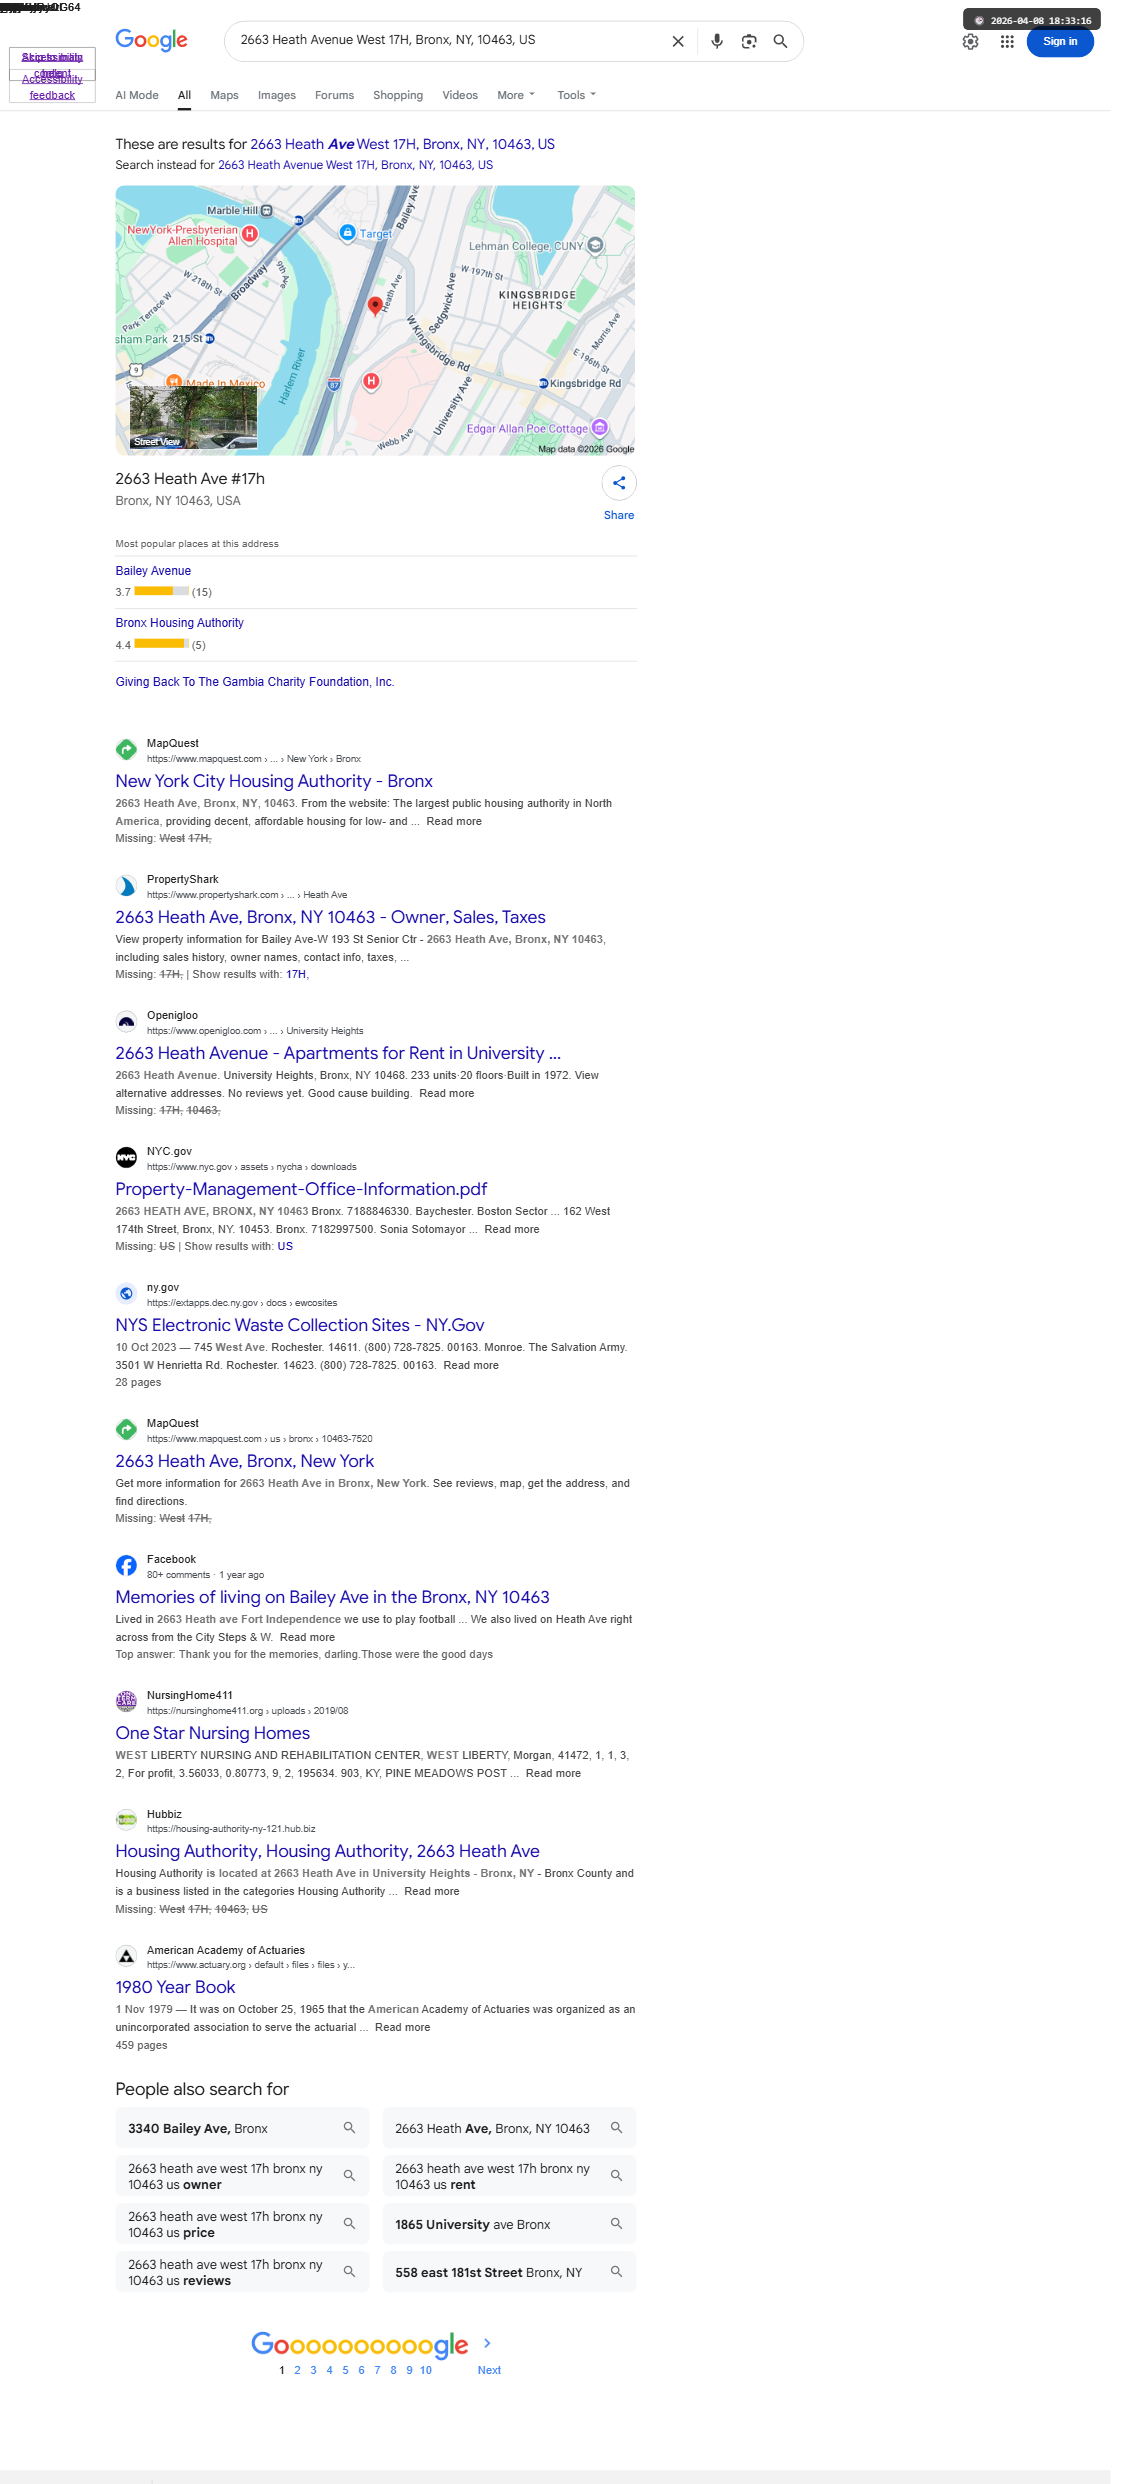The image size is (1124, 2484).
Task: Open Bronx Housing Authority place link
Action: coord(179,623)
